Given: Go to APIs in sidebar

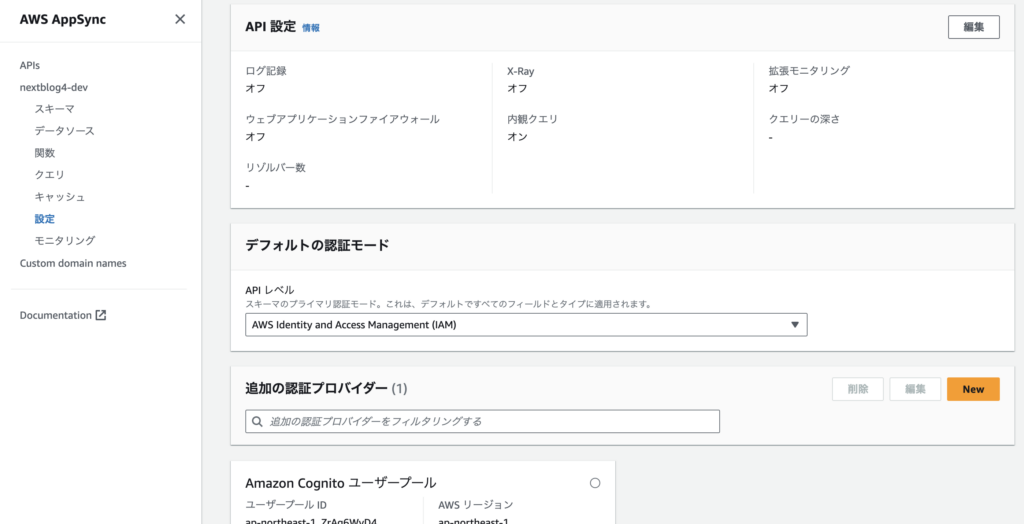Looking at the screenshot, I should [x=30, y=65].
